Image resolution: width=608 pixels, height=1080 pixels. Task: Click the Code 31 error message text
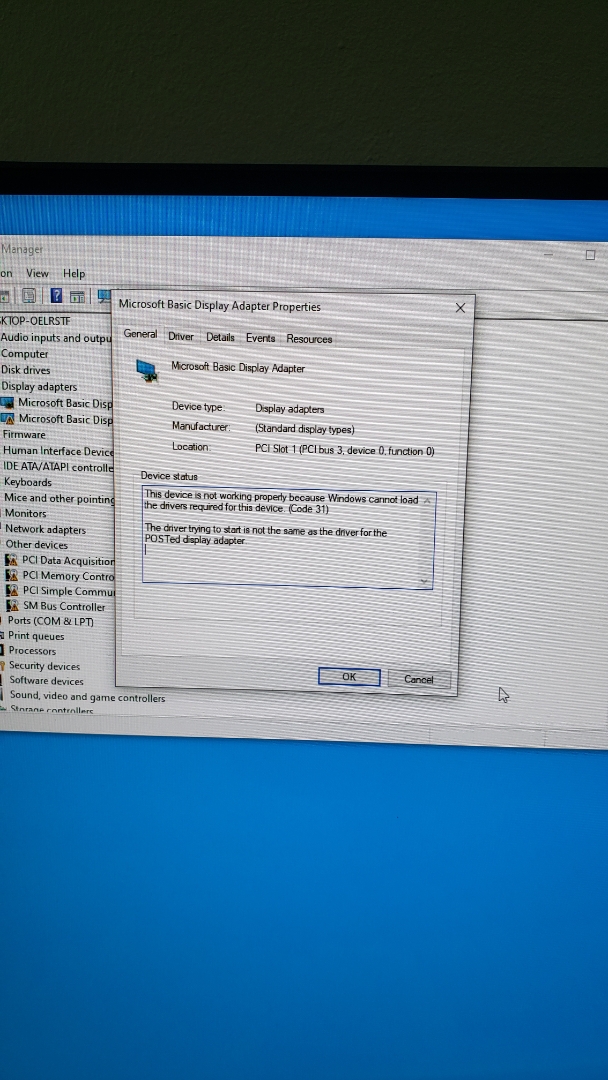[x=282, y=503]
